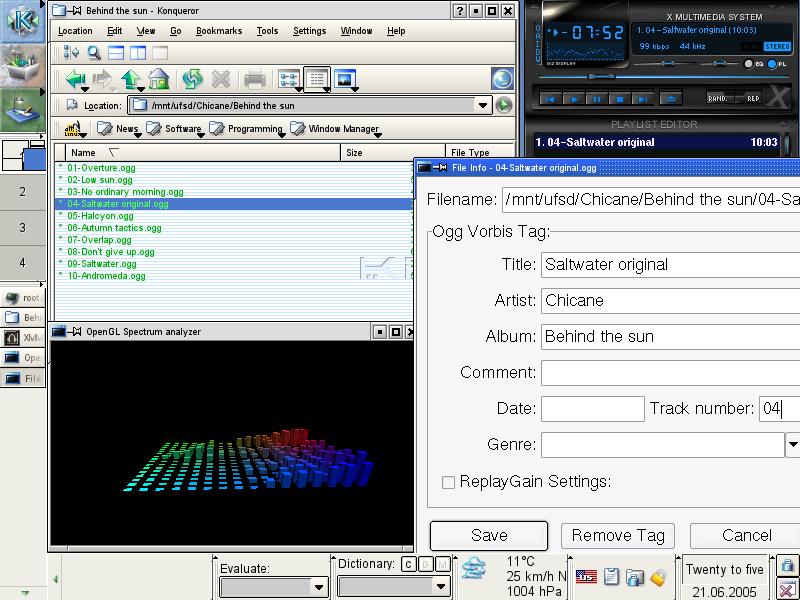
Task: Split Konqueror view left/right icon
Action: point(138,53)
